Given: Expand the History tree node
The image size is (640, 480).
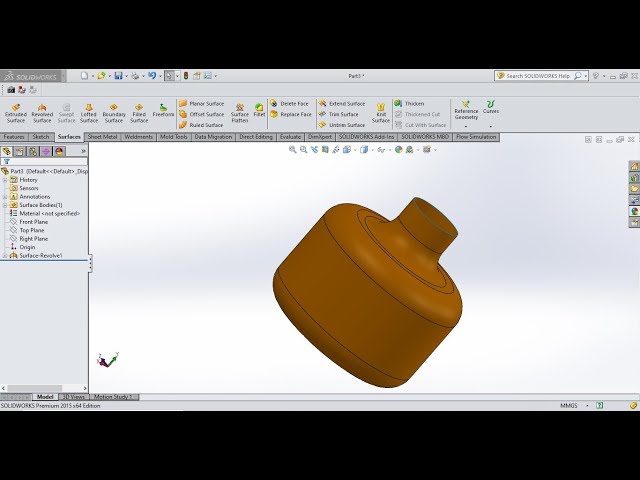Looking at the screenshot, I should click(5, 180).
